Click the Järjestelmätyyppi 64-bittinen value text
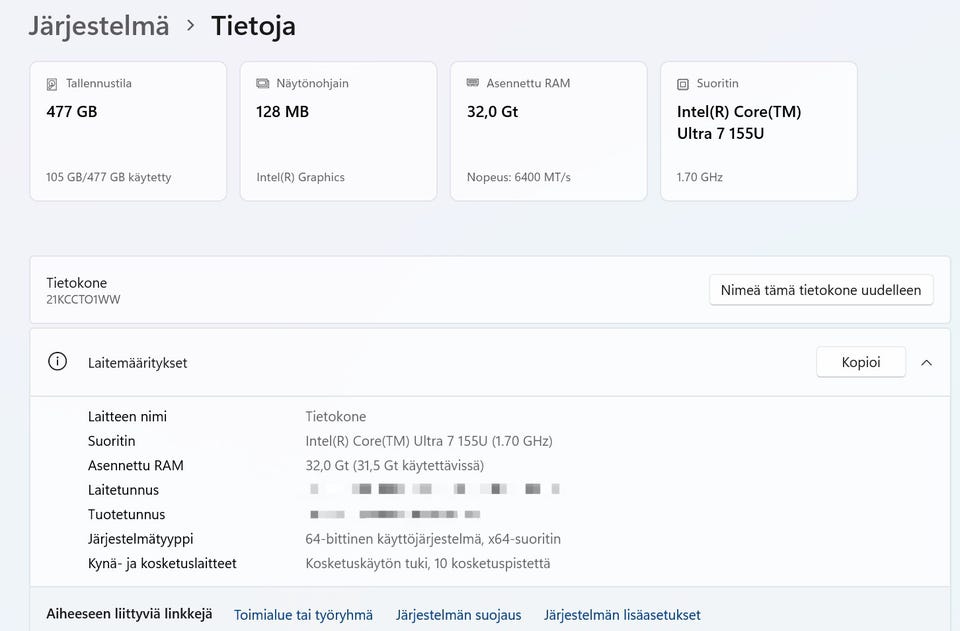The height and width of the screenshot is (631, 960). (x=432, y=539)
